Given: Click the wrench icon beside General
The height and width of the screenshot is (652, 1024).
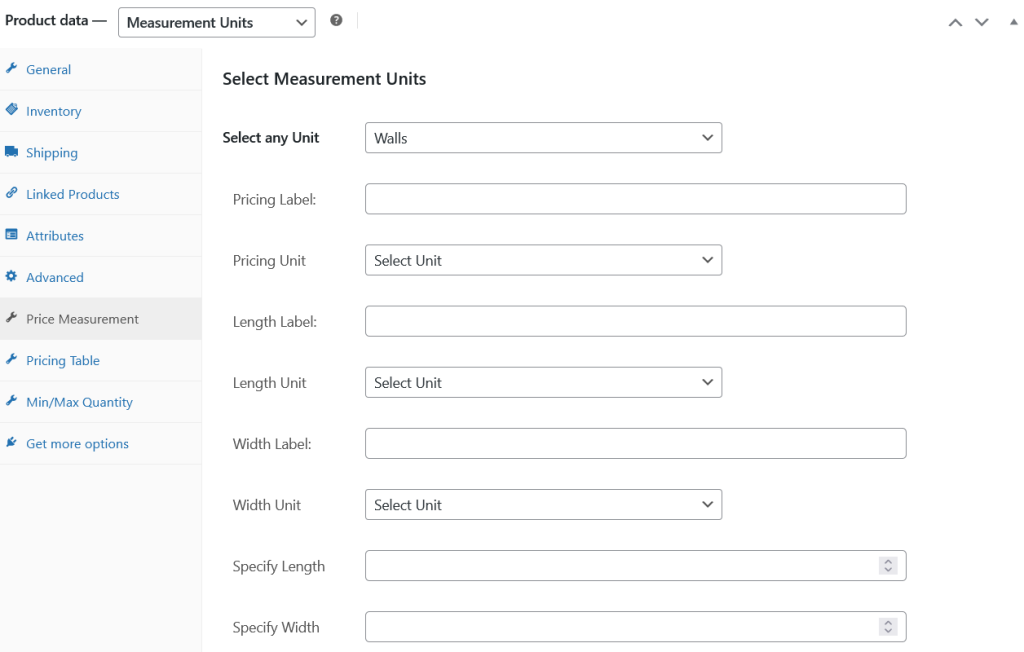Looking at the screenshot, I should click(x=12, y=69).
